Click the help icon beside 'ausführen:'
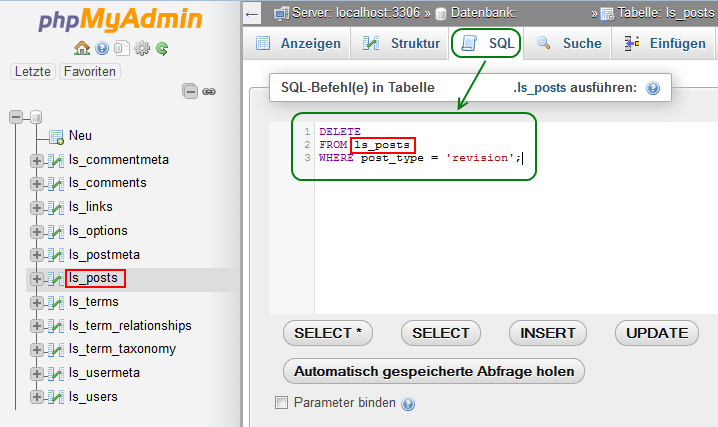The height and width of the screenshot is (427, 718). pyautogui.click(x=653, y=88)
